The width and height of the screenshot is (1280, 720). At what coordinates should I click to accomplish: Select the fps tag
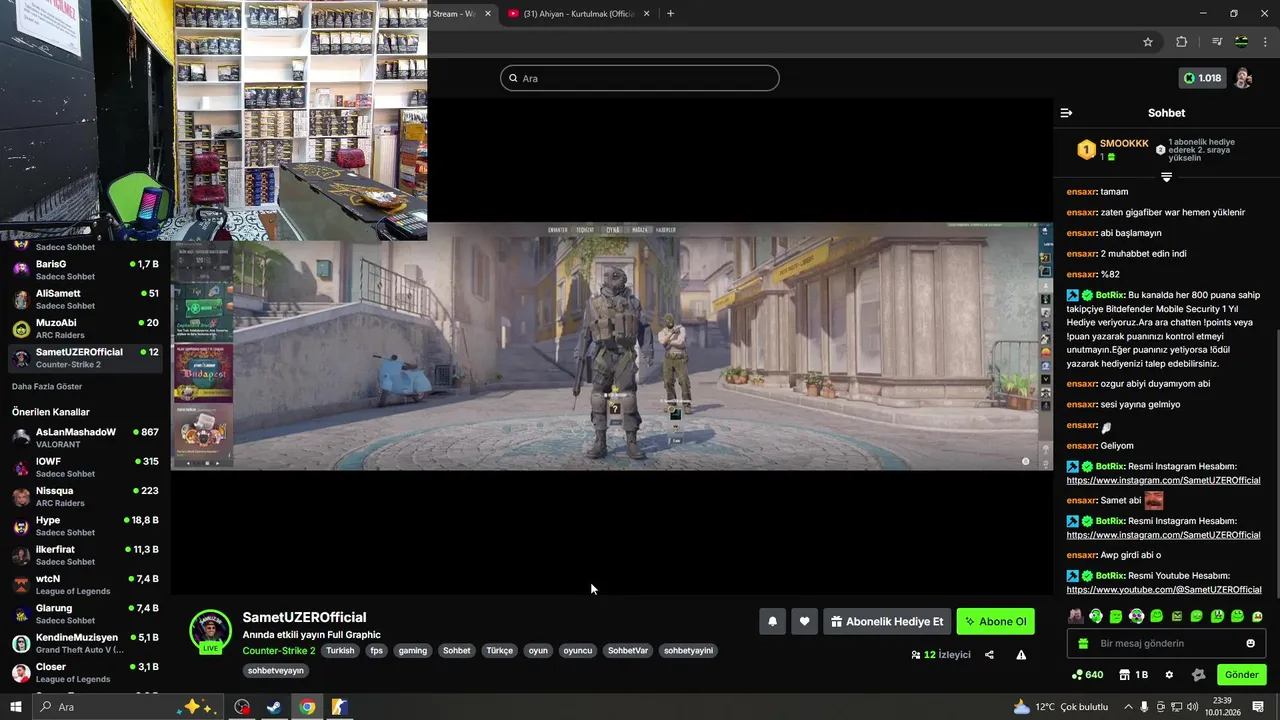376,650
